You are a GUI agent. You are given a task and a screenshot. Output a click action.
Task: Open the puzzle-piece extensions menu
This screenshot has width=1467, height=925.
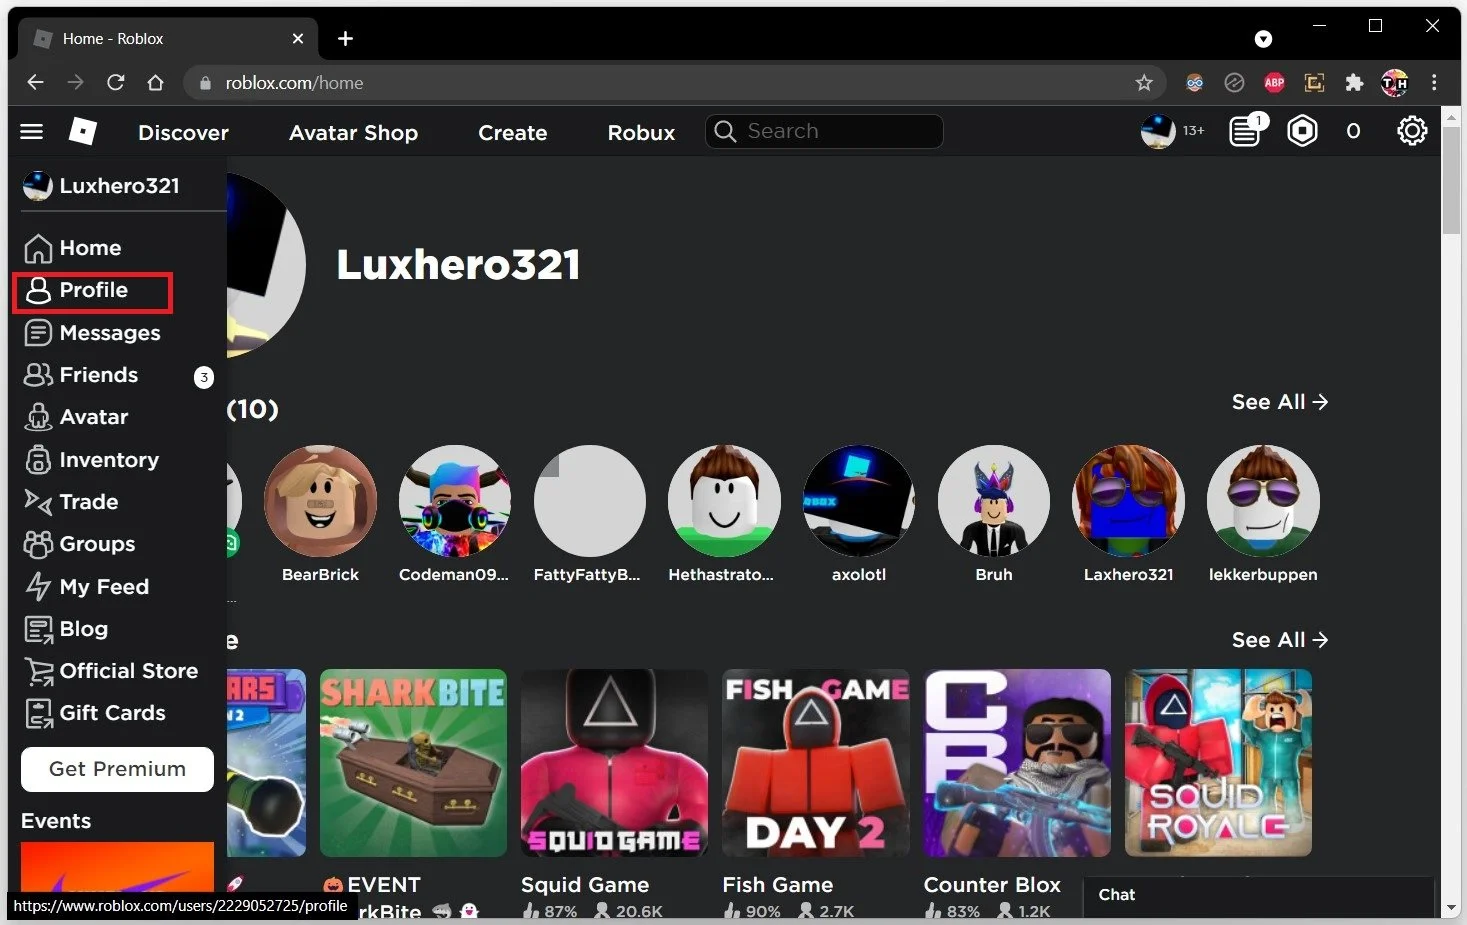click(x=1354, y=82)
